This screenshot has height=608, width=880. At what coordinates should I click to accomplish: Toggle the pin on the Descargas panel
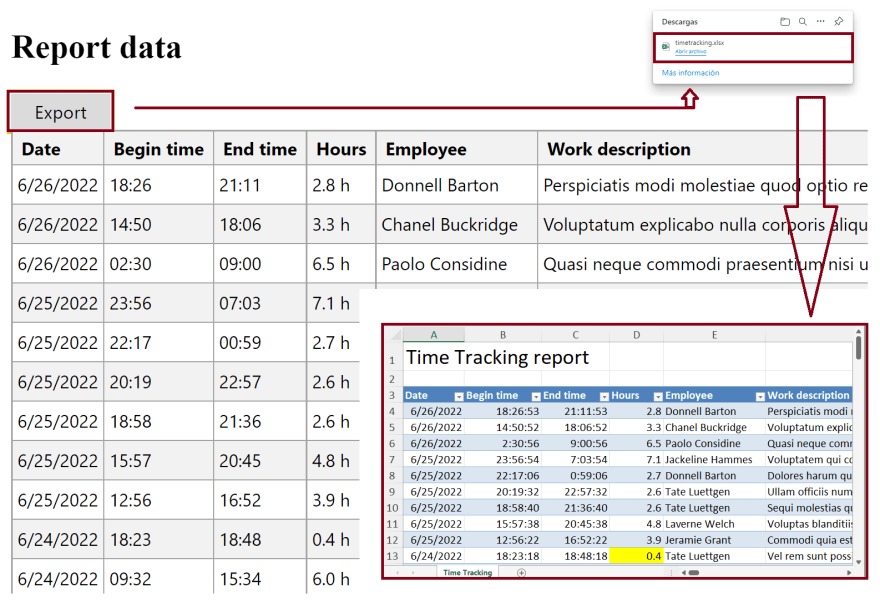point(838,21)
